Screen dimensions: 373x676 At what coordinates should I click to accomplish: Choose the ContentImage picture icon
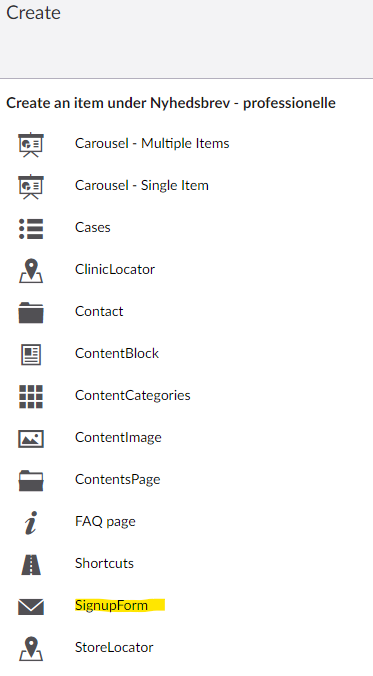(x=31, y=439)
